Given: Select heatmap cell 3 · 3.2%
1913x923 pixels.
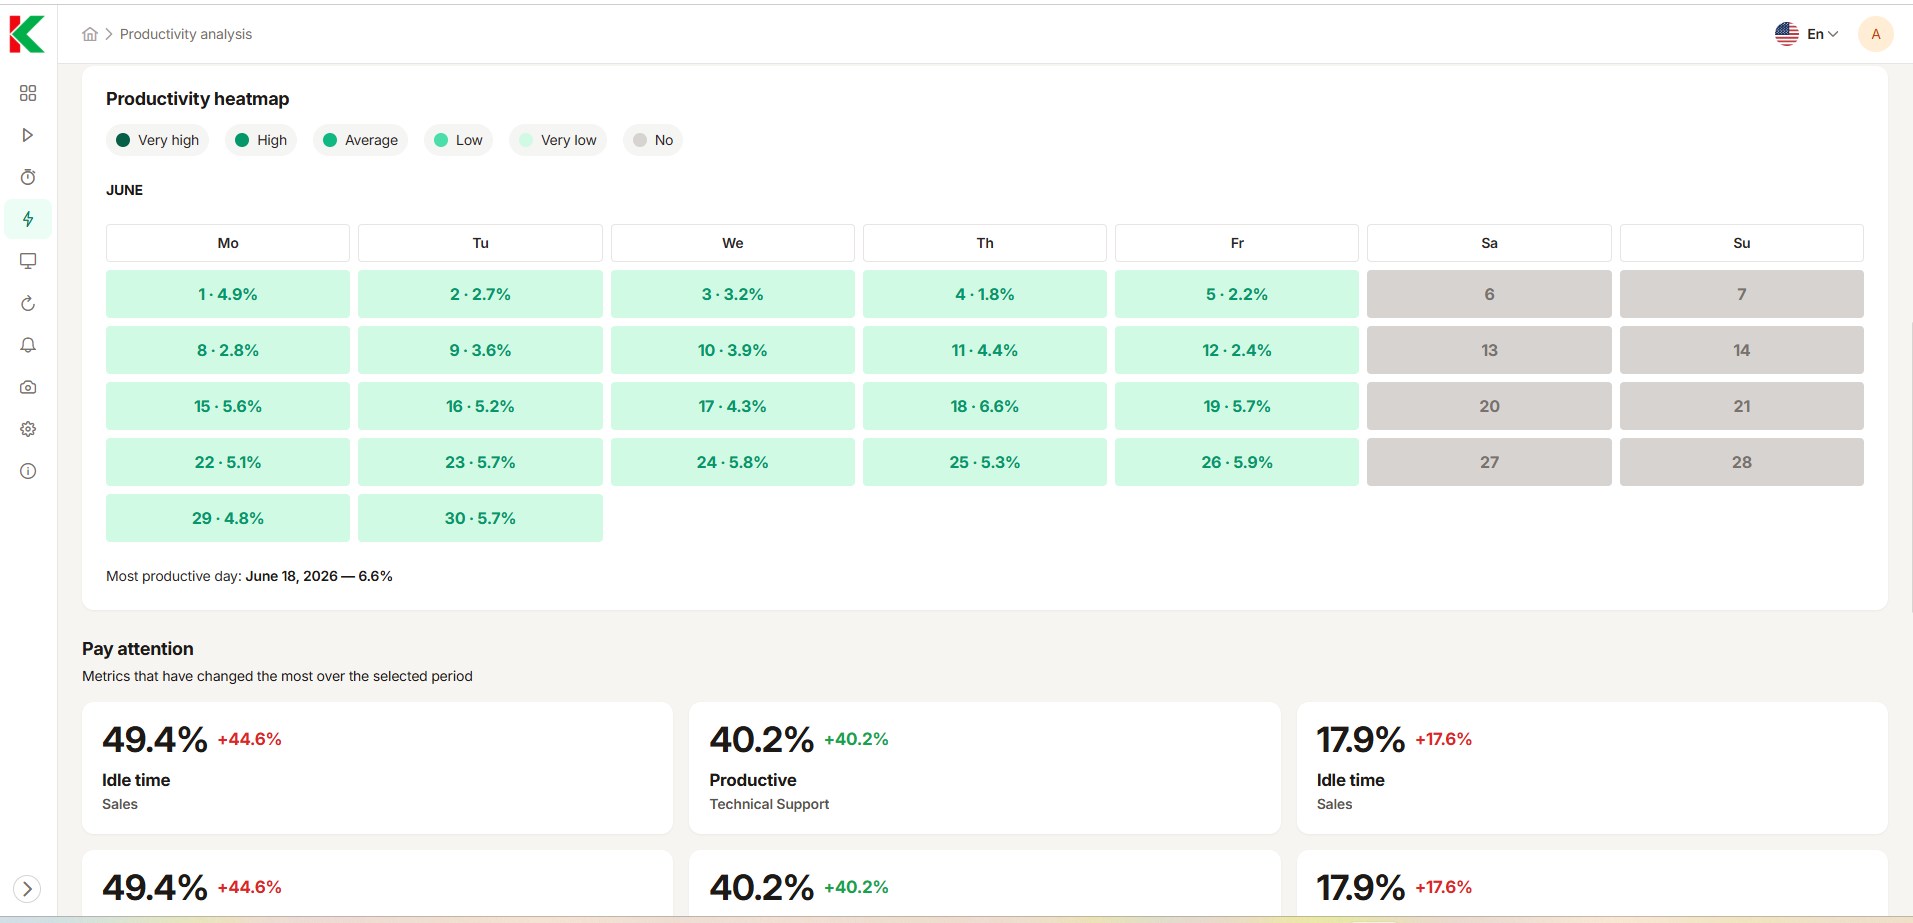Looking at the screenshot, I should point(733,294).
